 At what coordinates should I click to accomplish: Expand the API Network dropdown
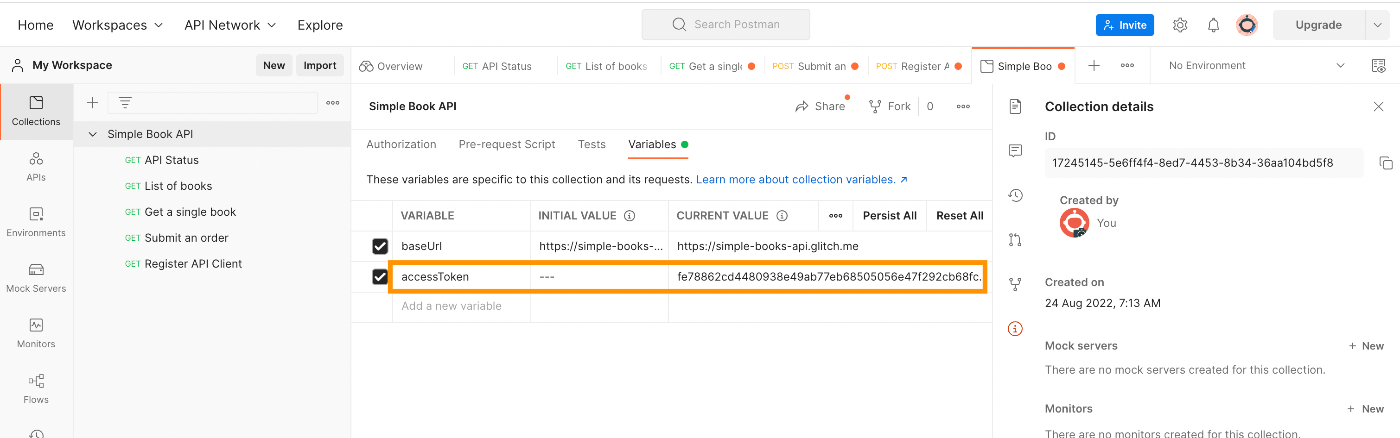[231, 25]
